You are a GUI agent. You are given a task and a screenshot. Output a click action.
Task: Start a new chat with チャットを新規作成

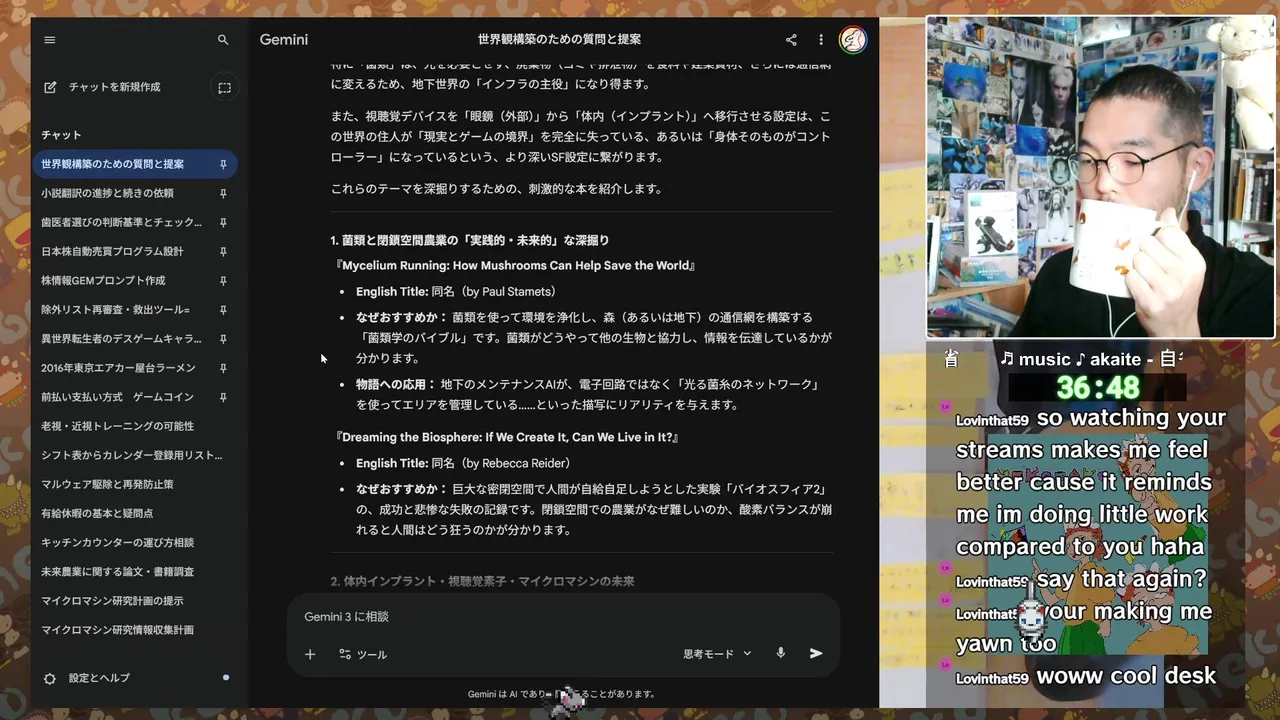102,87
